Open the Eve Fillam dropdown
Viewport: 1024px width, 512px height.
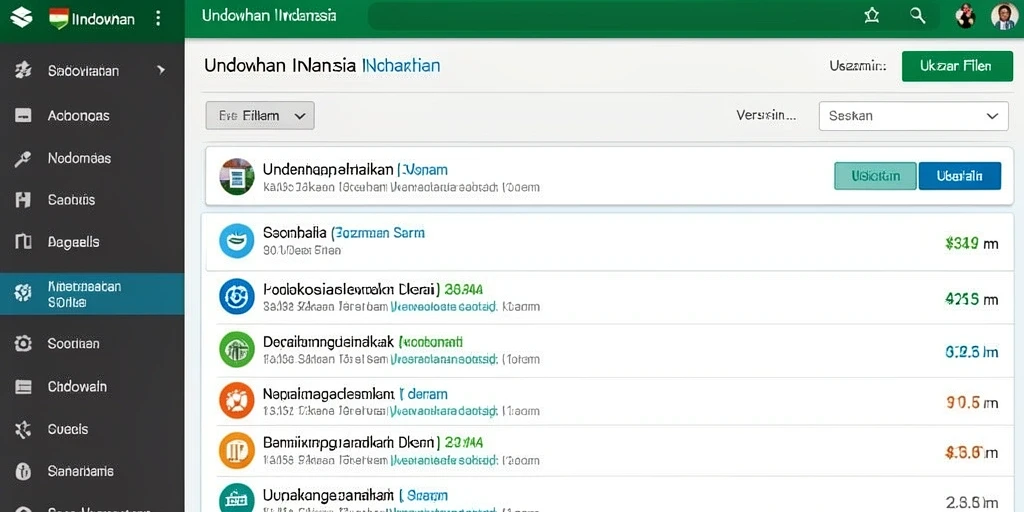(260, 116)
